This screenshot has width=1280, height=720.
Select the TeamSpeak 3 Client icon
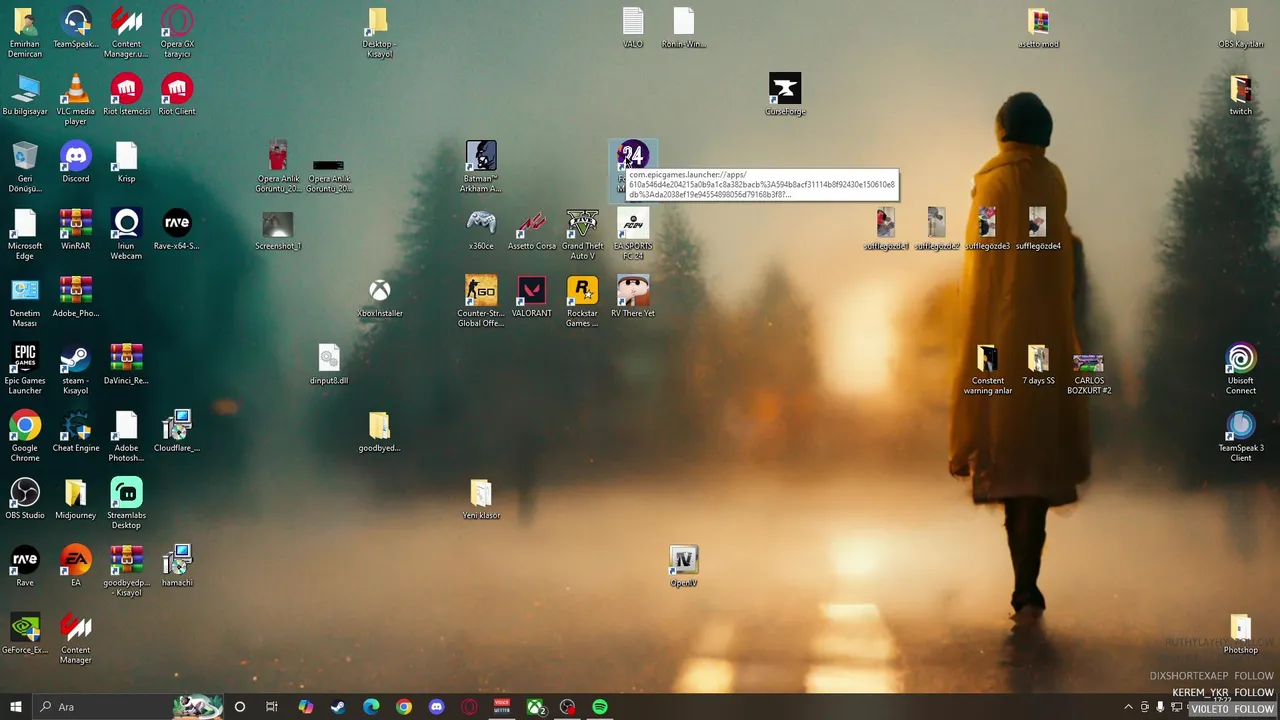pyautogui.click(x=1241, y=436)
